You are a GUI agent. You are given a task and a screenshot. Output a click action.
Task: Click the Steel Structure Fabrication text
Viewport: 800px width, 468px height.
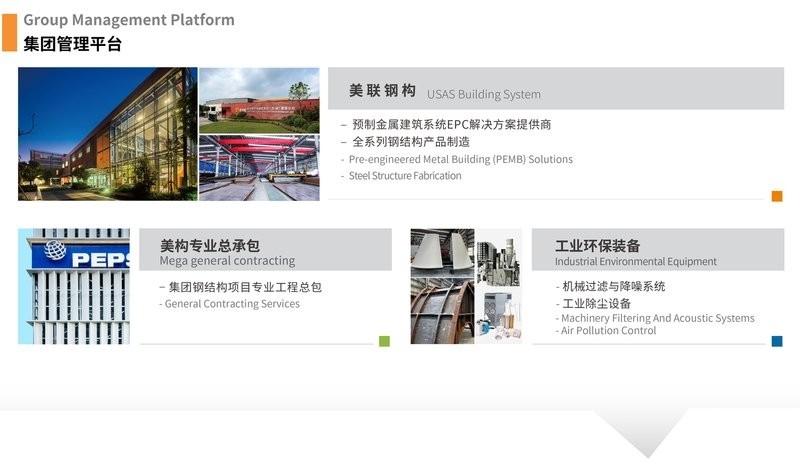coord(404,176)
